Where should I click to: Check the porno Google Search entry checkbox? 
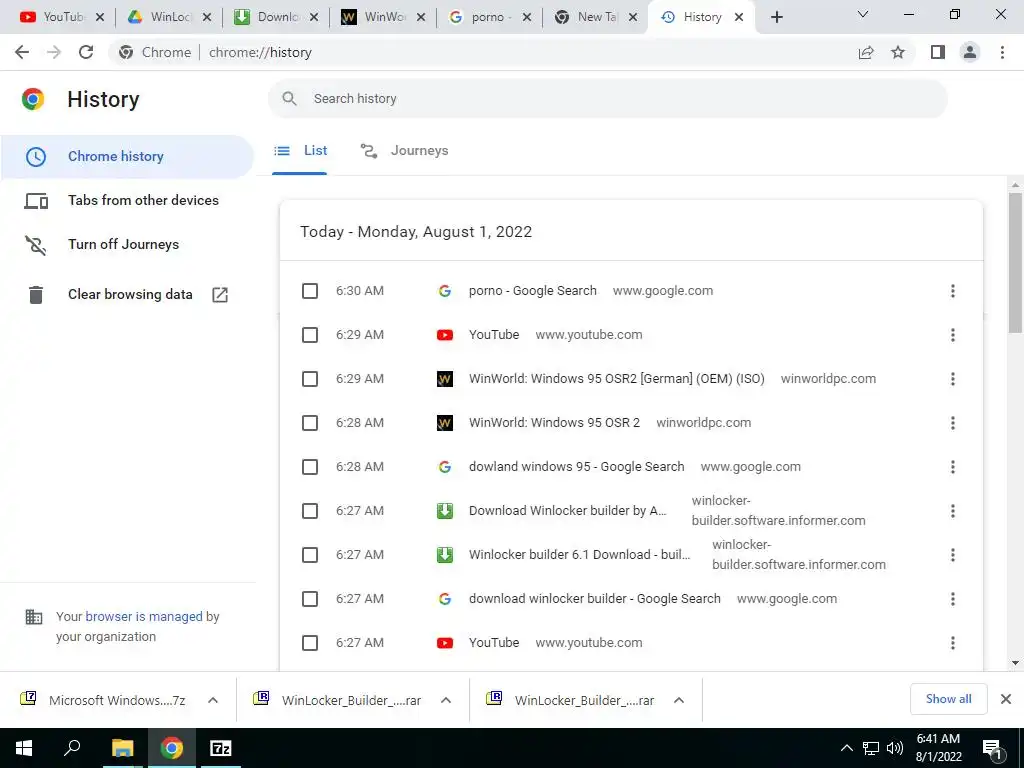(x=310, y=291)
